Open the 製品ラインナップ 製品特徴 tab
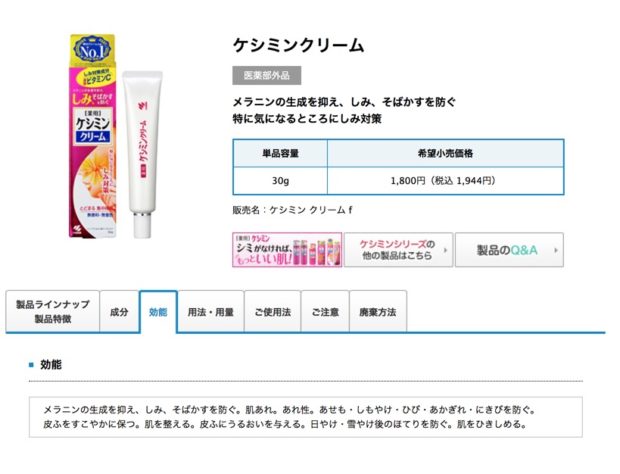This screenshot has height=474, width=620. [53, 312]
